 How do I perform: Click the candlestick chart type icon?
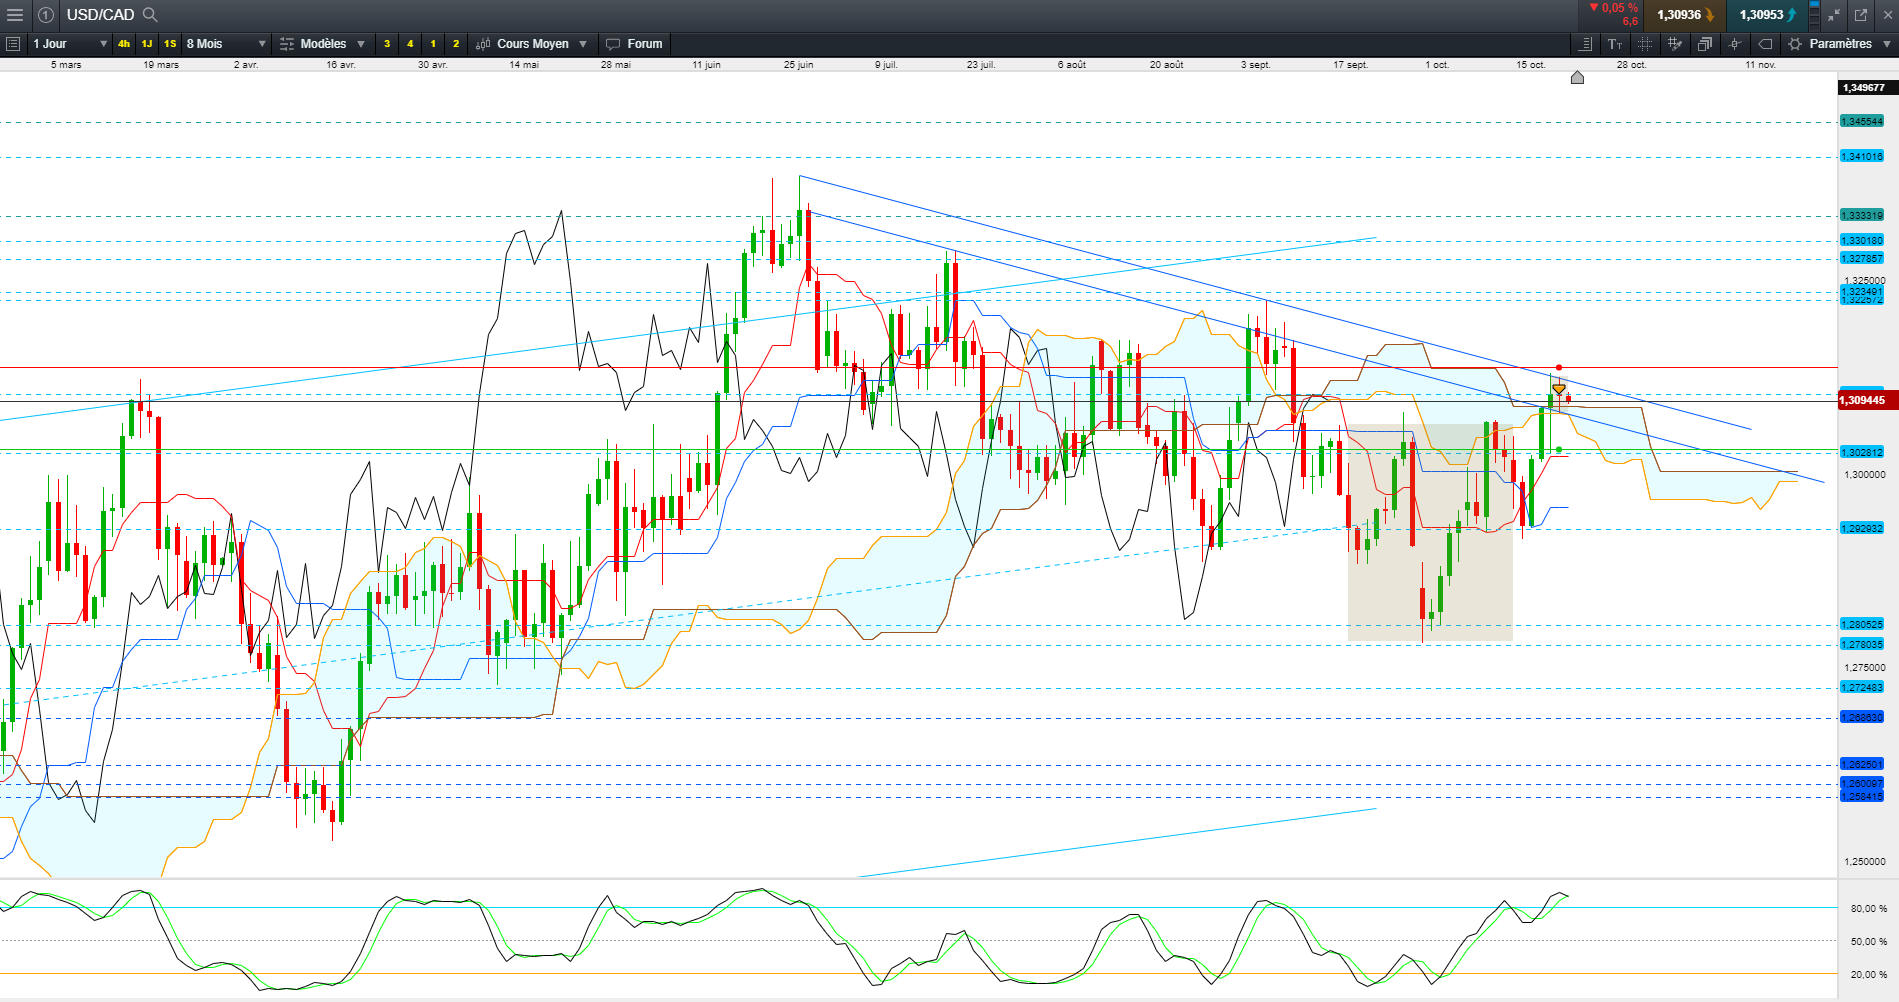483,44
